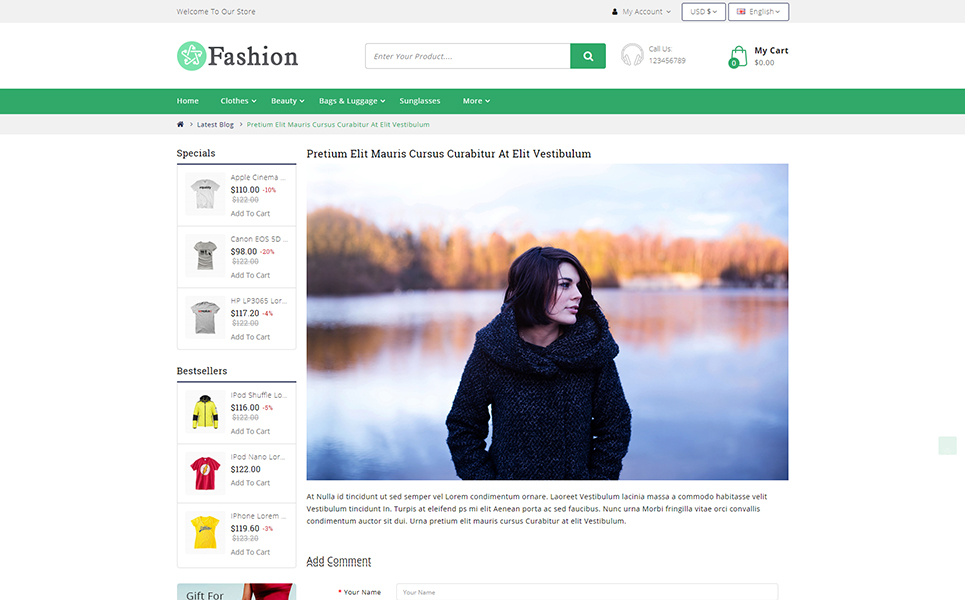This screenshot has height=600, width=965.
Task: Click the Fashion star logo
Action: (191, 56)
